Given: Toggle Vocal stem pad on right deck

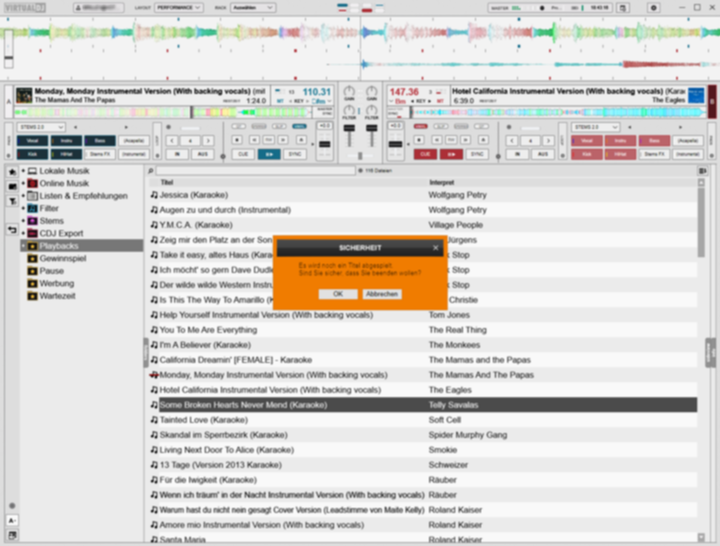Looking at the screenshot, I should click(586, 141).
